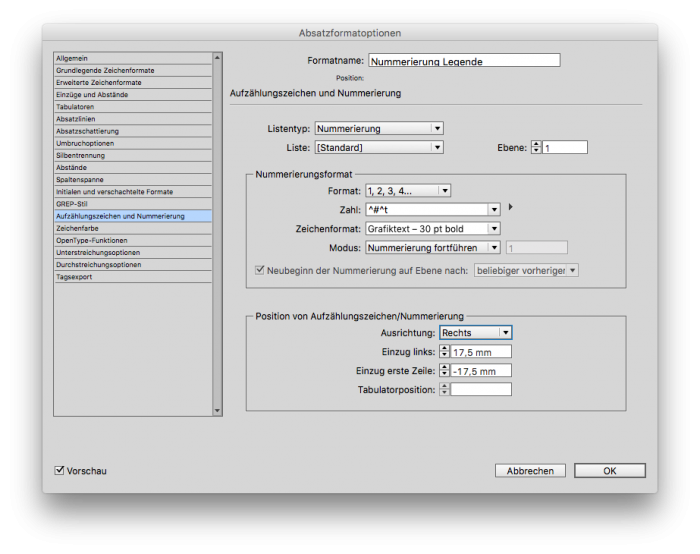Click the category list scrollbar track
The image size is (700, 554).
pyautogui.click(x=217, y=234)
